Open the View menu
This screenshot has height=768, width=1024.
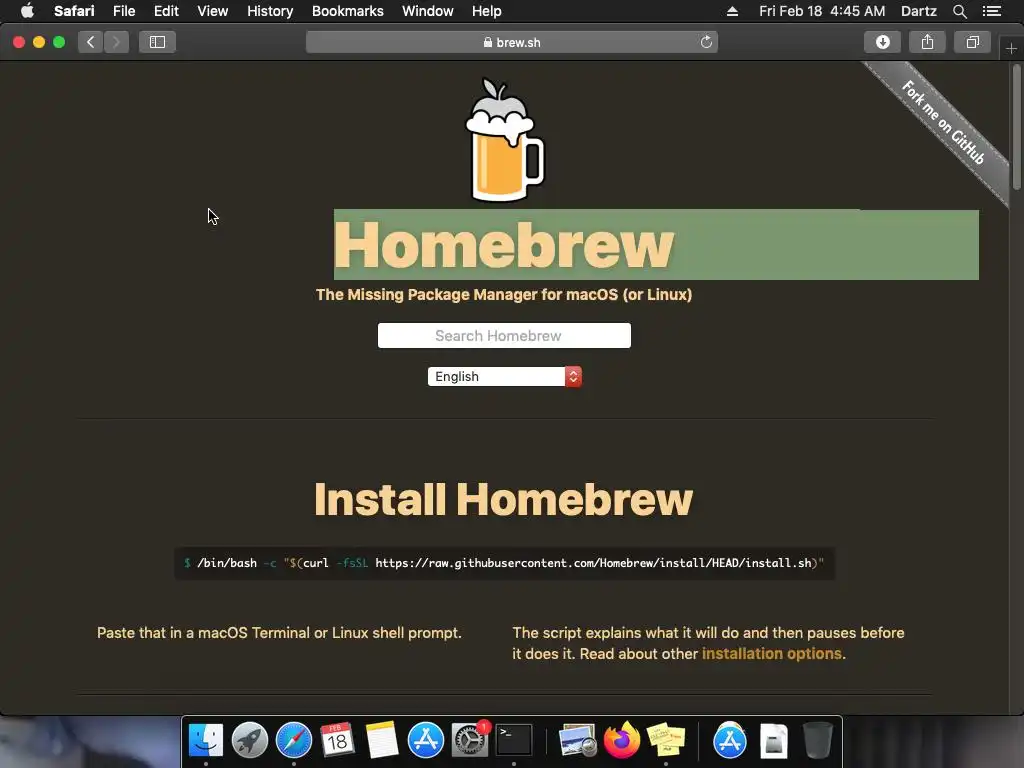tap(212, 11)
